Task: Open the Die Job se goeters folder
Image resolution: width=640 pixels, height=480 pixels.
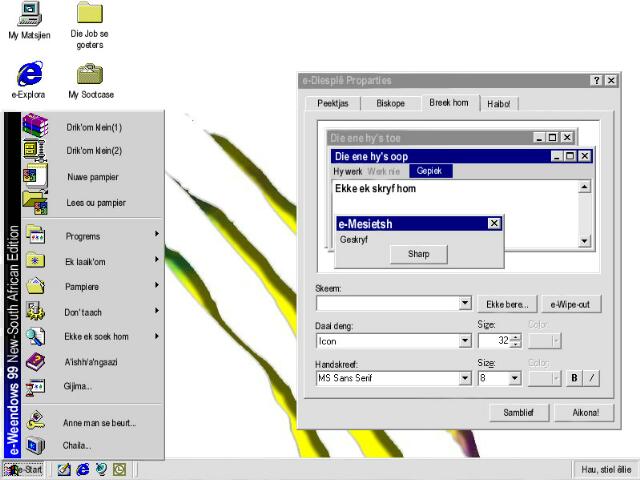Action: pyautogui.click(x=90, y=14)
